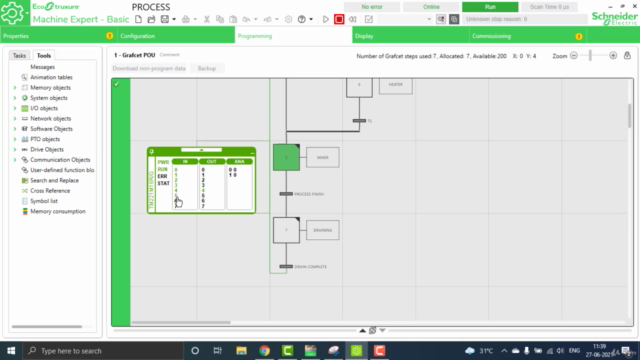Screen dimensions: 640x360
Task: Click the print icon
Action: (186, 19)
